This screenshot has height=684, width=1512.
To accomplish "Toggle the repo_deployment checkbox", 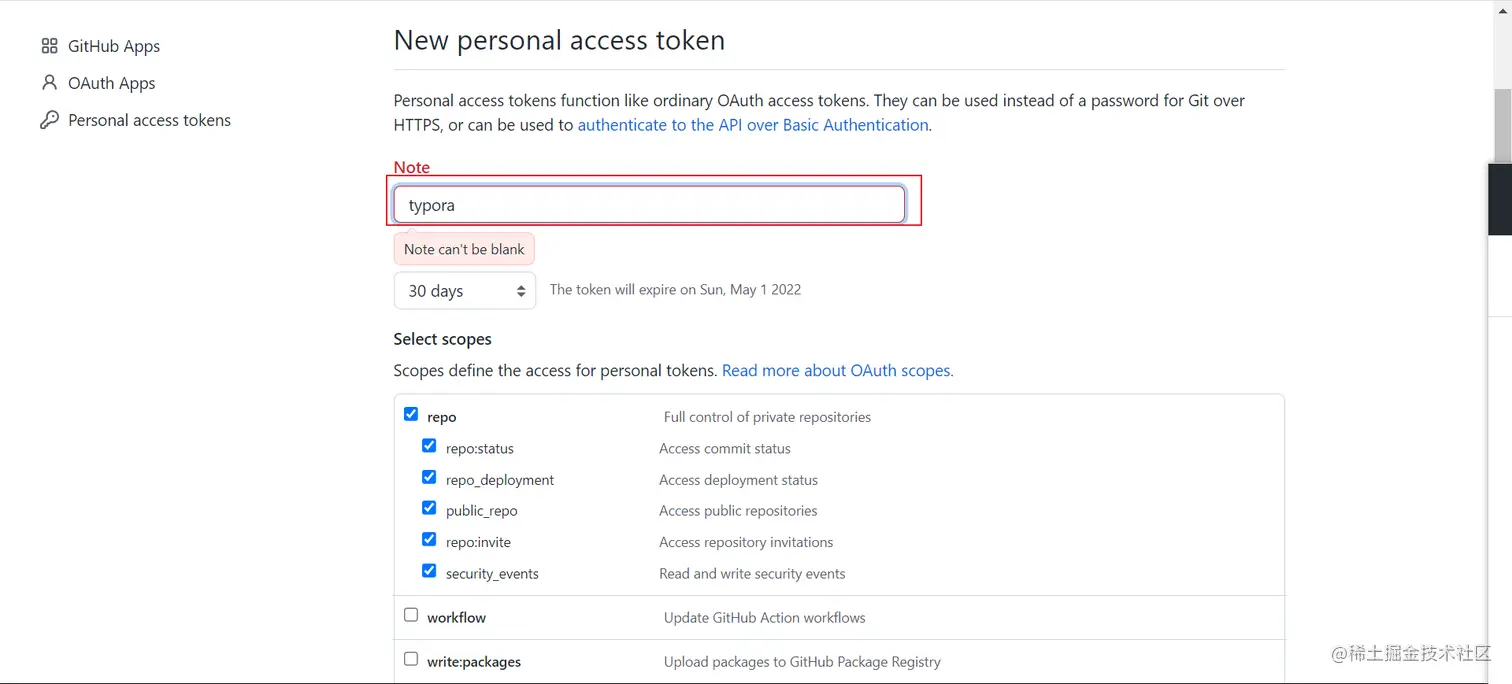I will point(429,477).
